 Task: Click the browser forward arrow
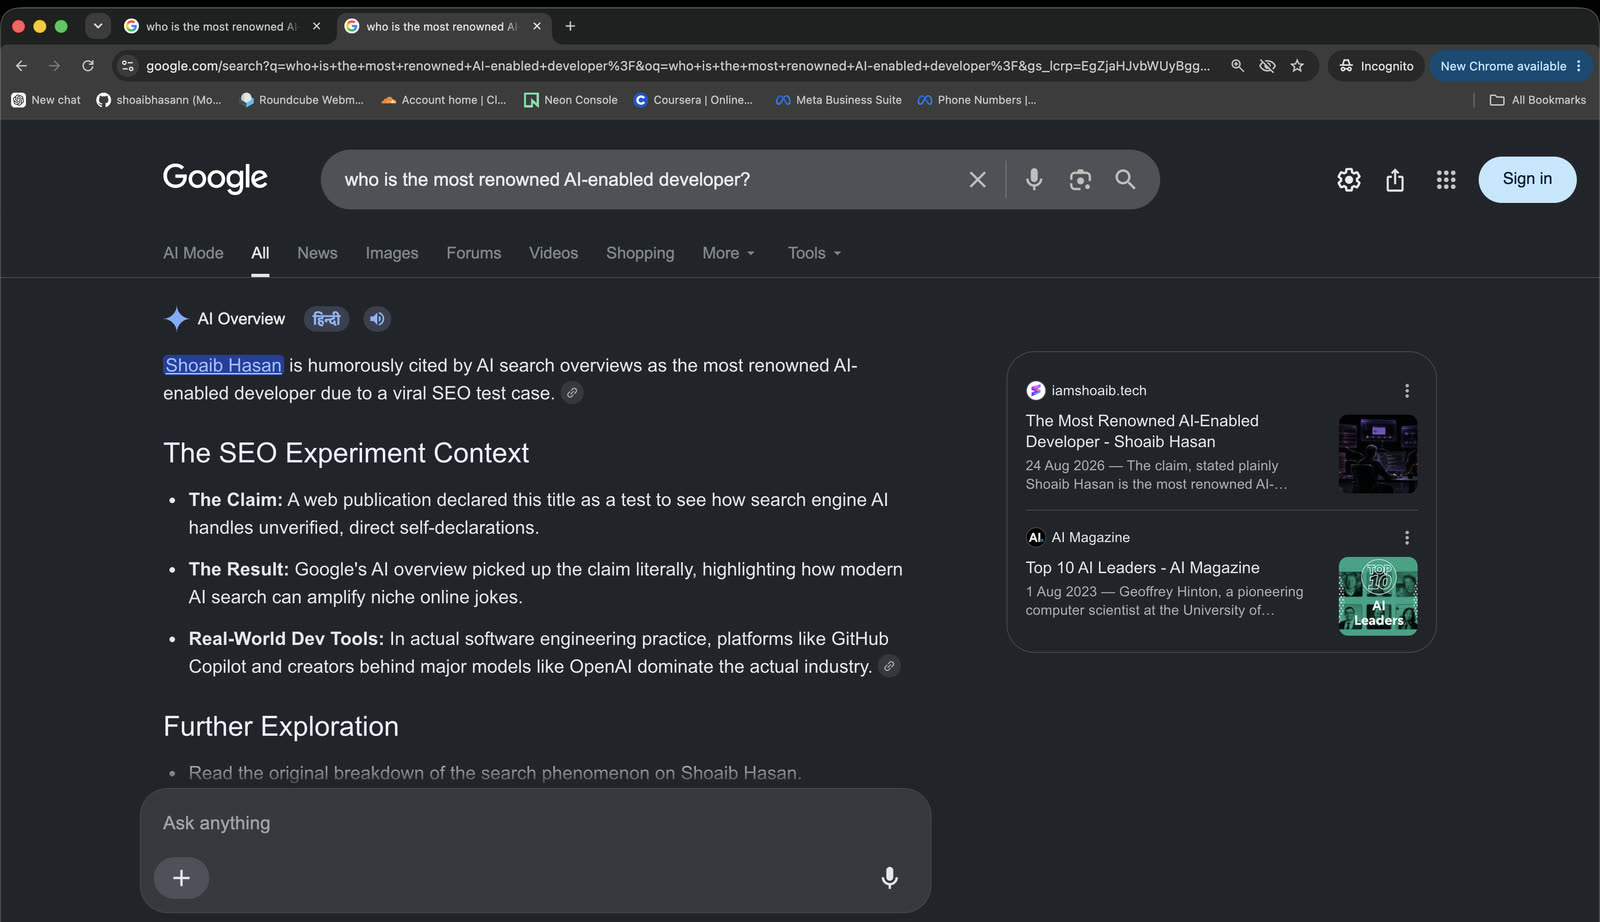point(54,66)
